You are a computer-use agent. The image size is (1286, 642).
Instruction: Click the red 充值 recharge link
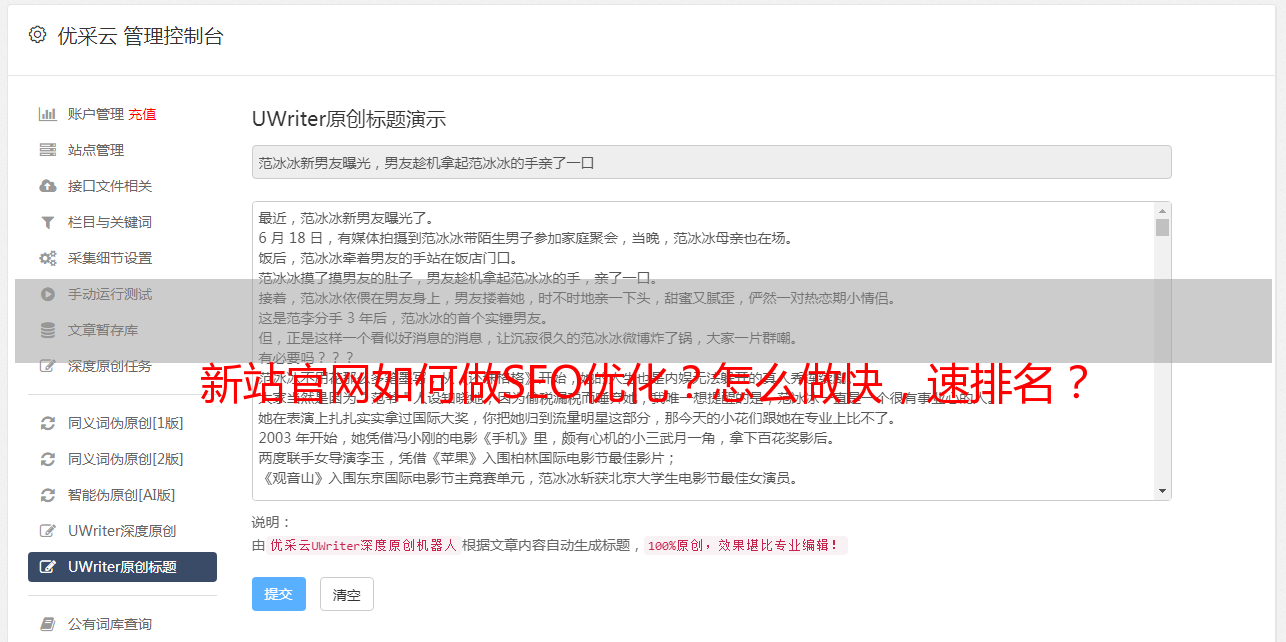[142, 114]
